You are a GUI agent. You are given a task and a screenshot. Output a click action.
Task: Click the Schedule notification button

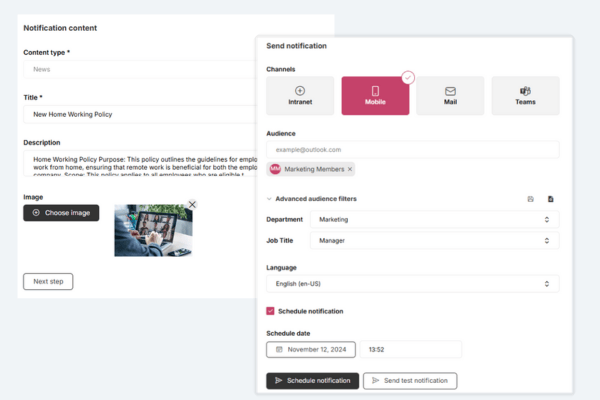(312, 381)
